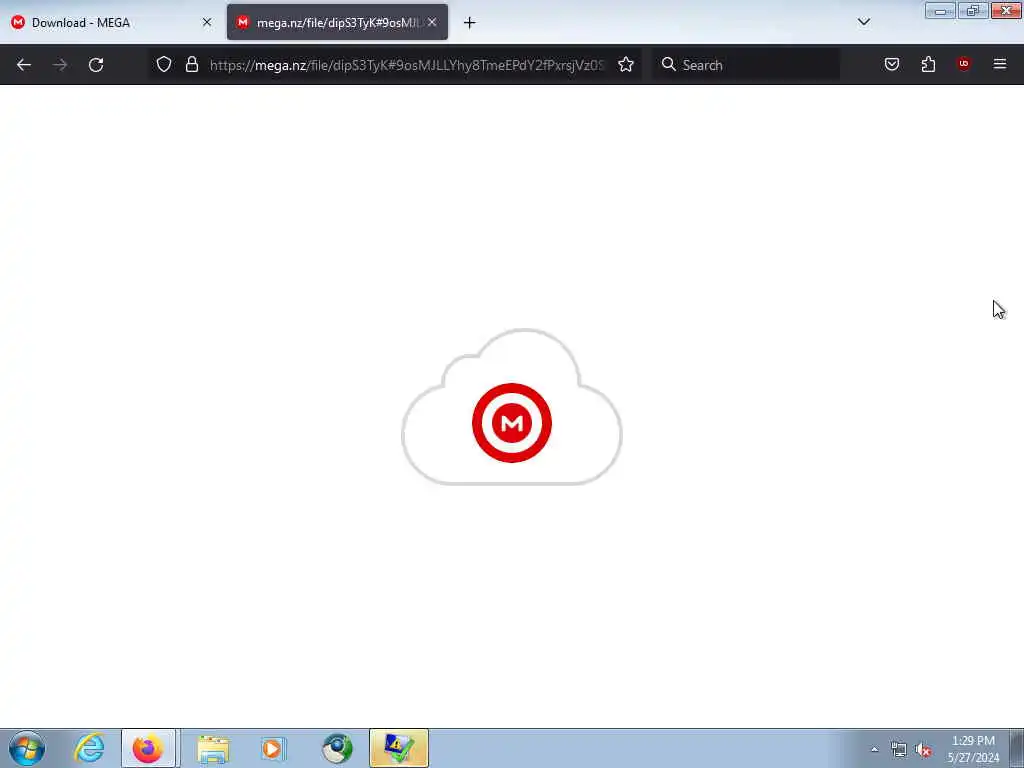The height and width of the screenshot is (768, 1024).
Task: Launch Windows Media Player from taskbar
Action: coord(273,749)
